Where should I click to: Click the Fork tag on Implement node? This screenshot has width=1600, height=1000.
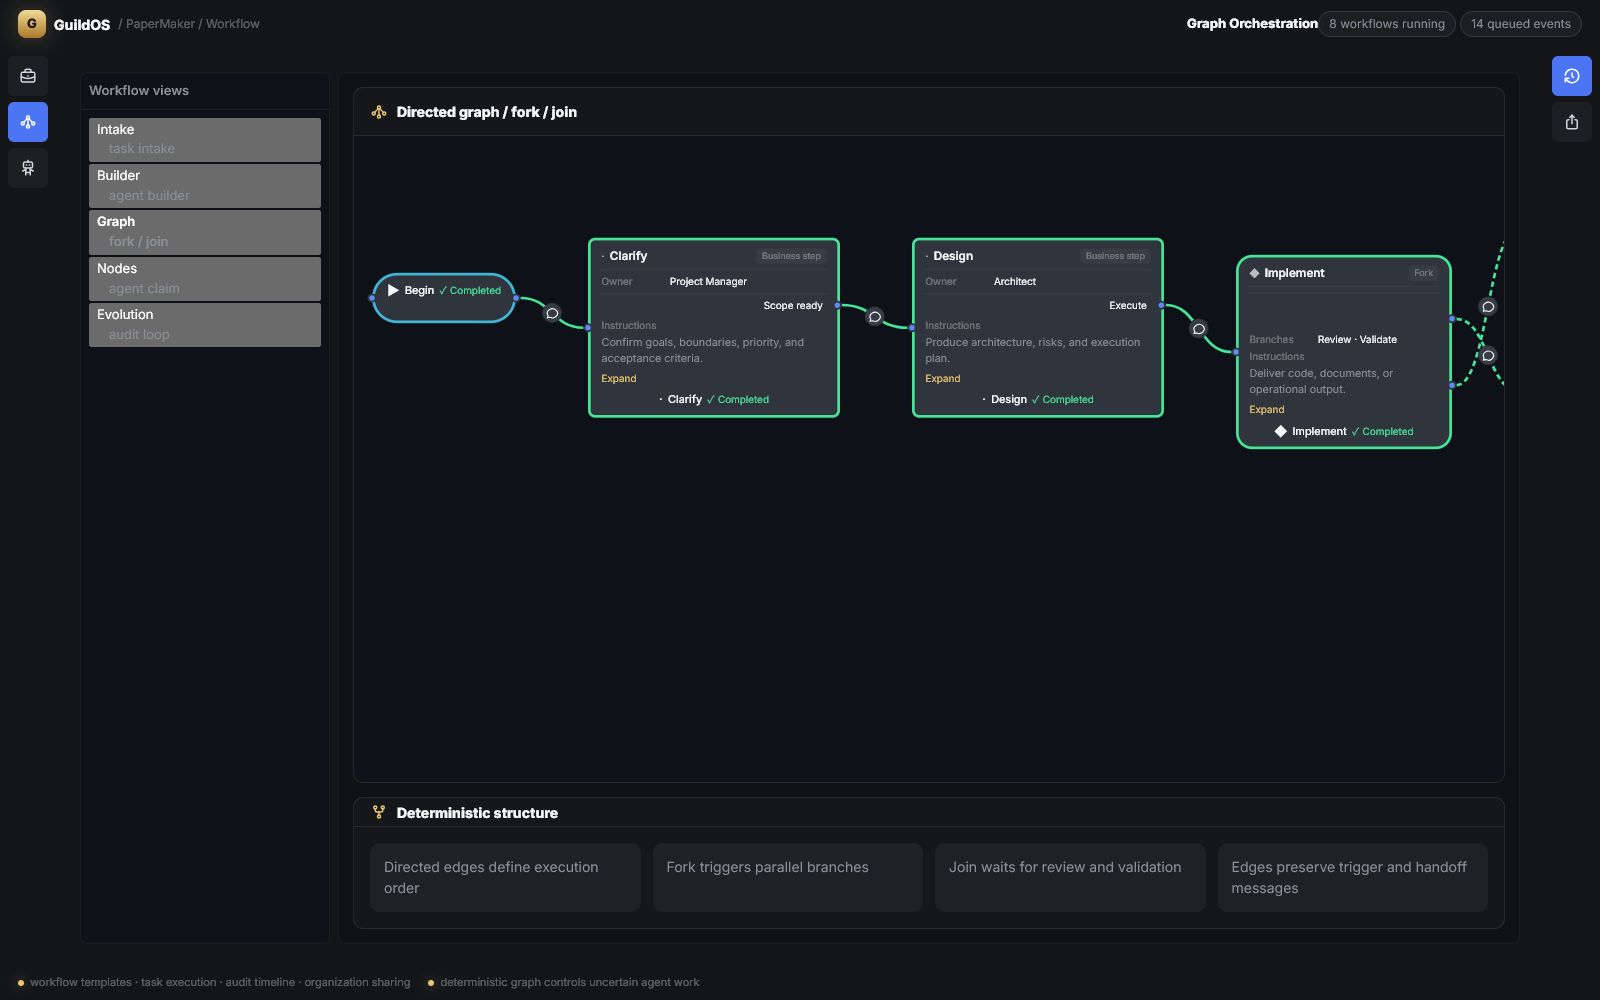(x=1423, y=273)
